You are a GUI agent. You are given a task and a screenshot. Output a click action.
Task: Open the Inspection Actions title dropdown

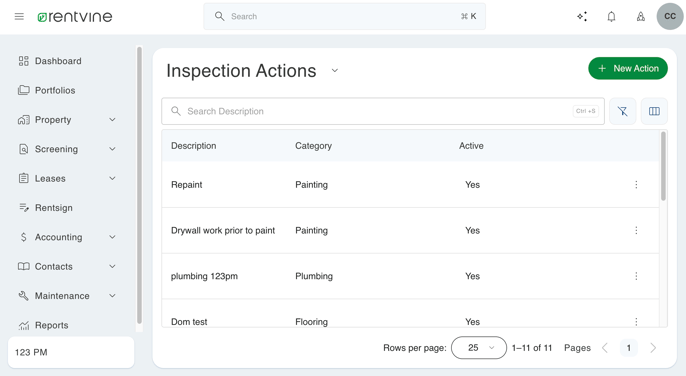(335, 70)
